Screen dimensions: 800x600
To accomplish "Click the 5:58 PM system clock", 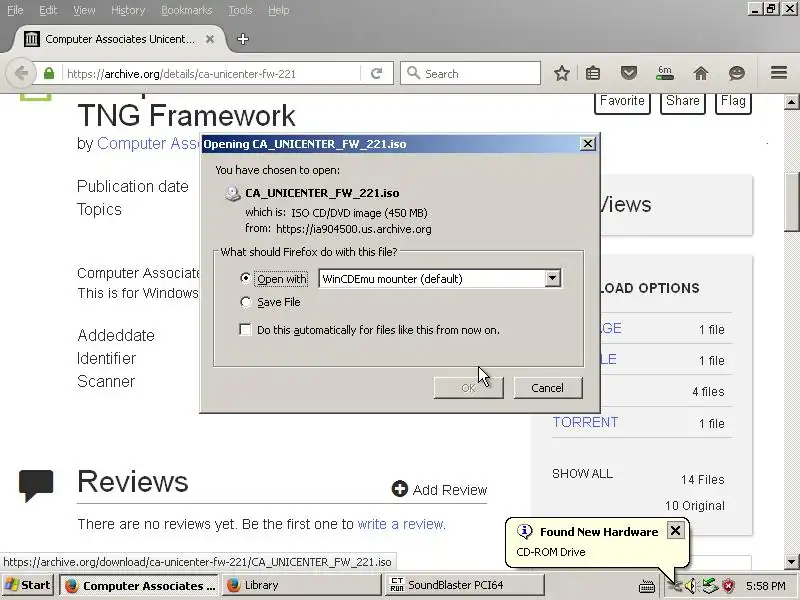I will click(765, 585).
